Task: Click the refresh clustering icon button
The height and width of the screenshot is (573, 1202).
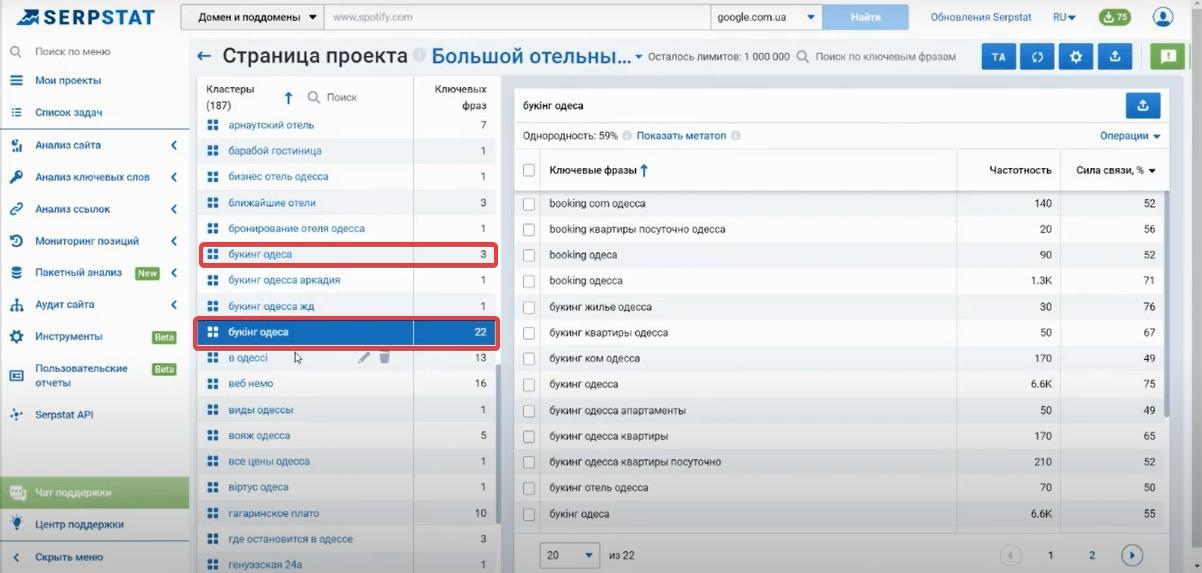Action: tap(1037, 57)
